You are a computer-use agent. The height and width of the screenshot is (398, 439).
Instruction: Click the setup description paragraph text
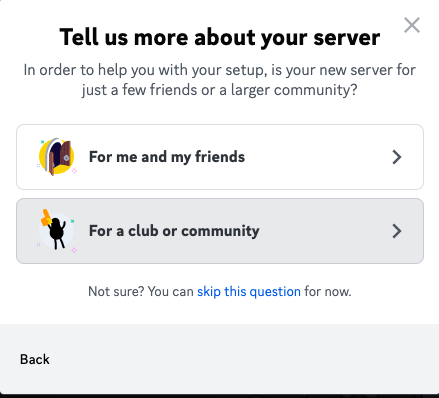[220, 80]
